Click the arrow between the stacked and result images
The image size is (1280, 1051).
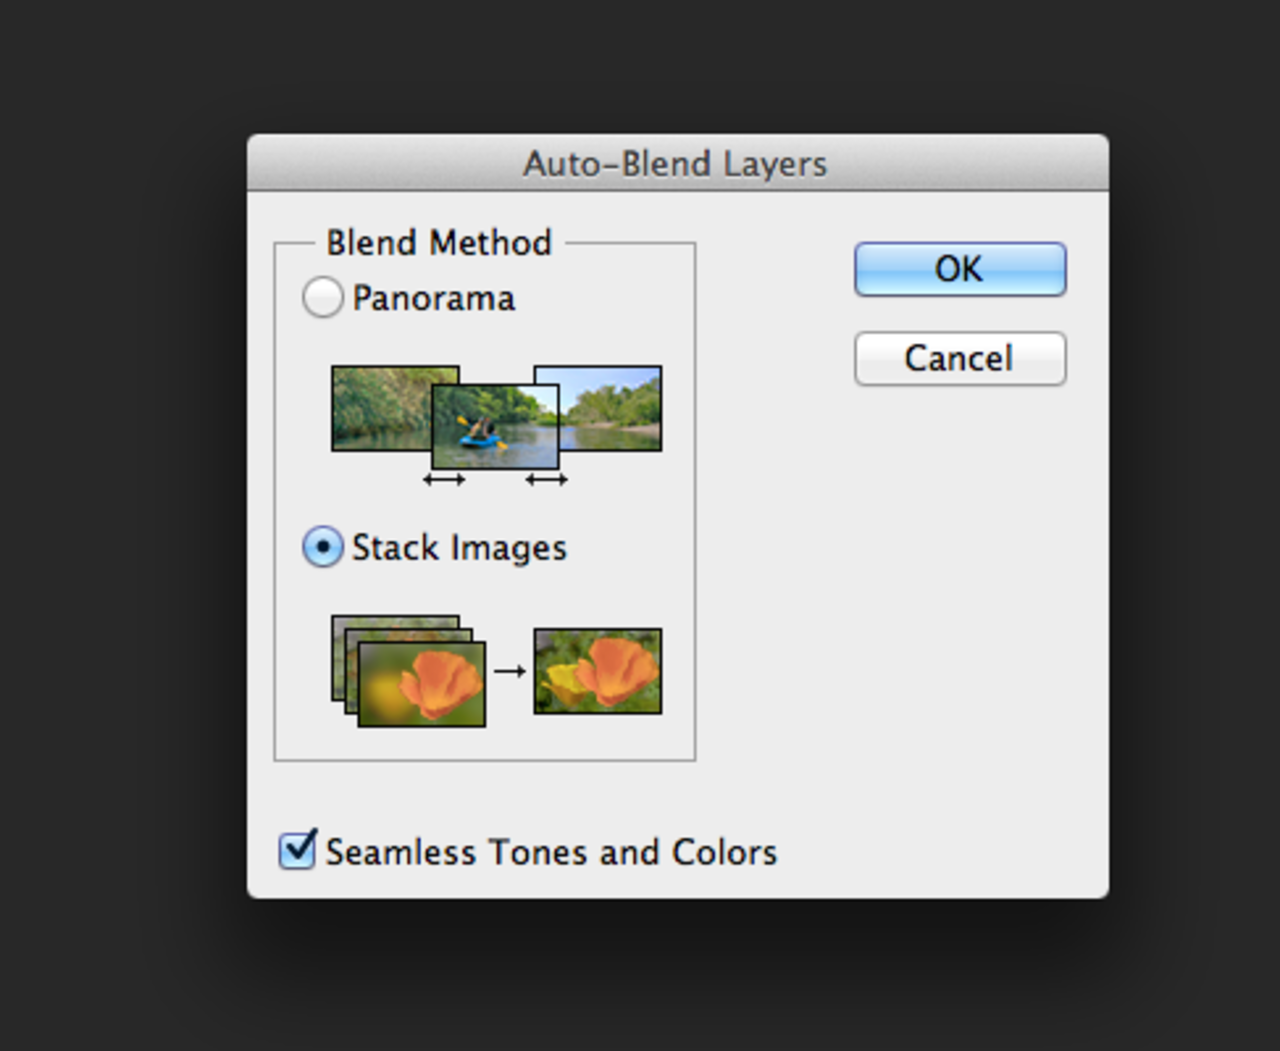(x=509, y=671)
